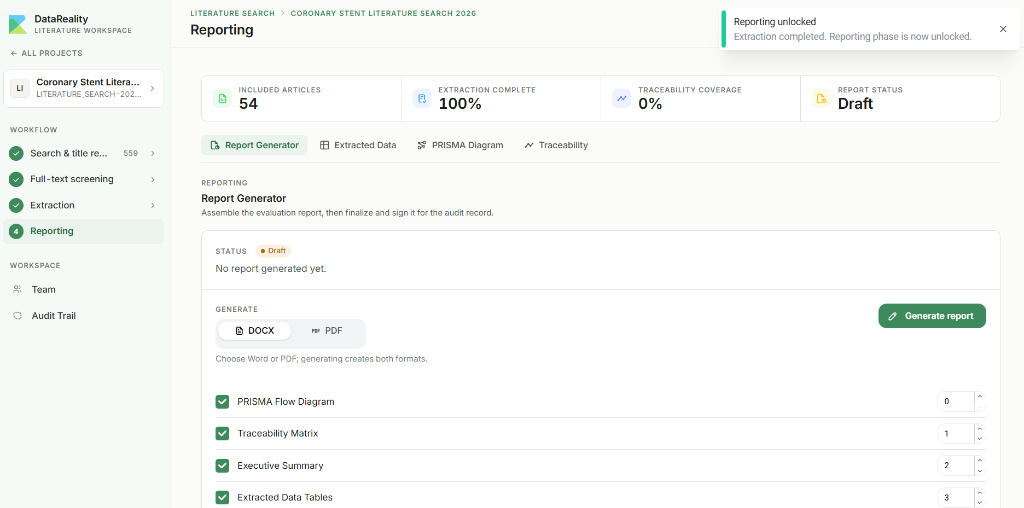
Task: Open the Audit Trail page
Action: point(84,315)
